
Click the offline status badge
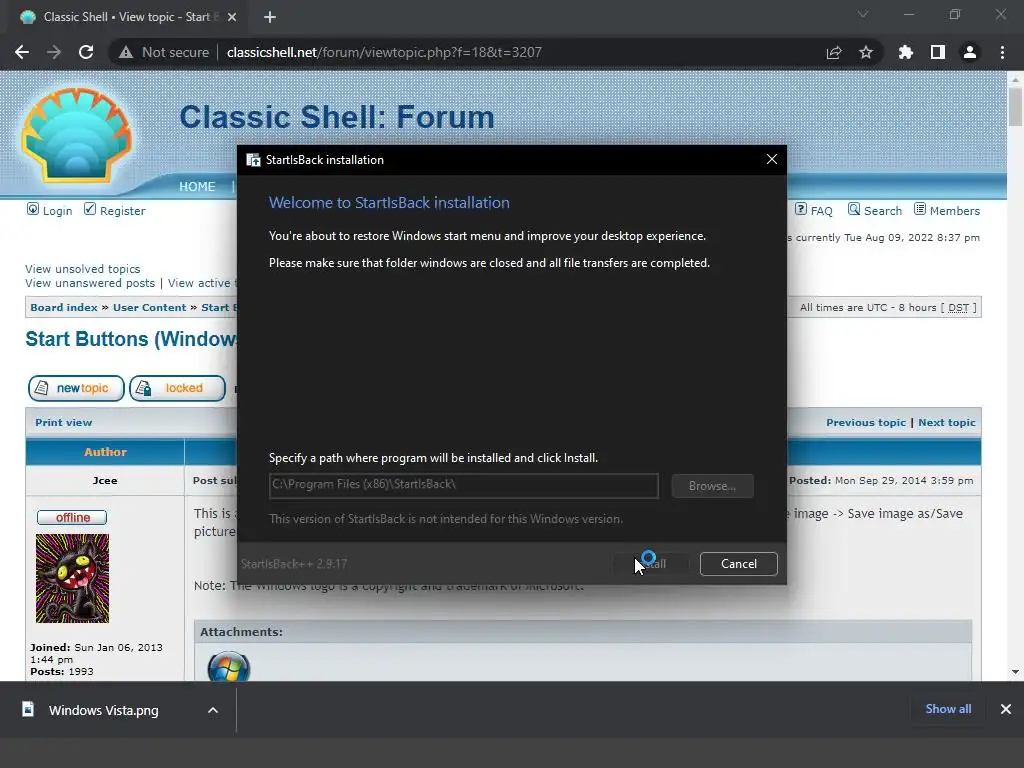72,517
